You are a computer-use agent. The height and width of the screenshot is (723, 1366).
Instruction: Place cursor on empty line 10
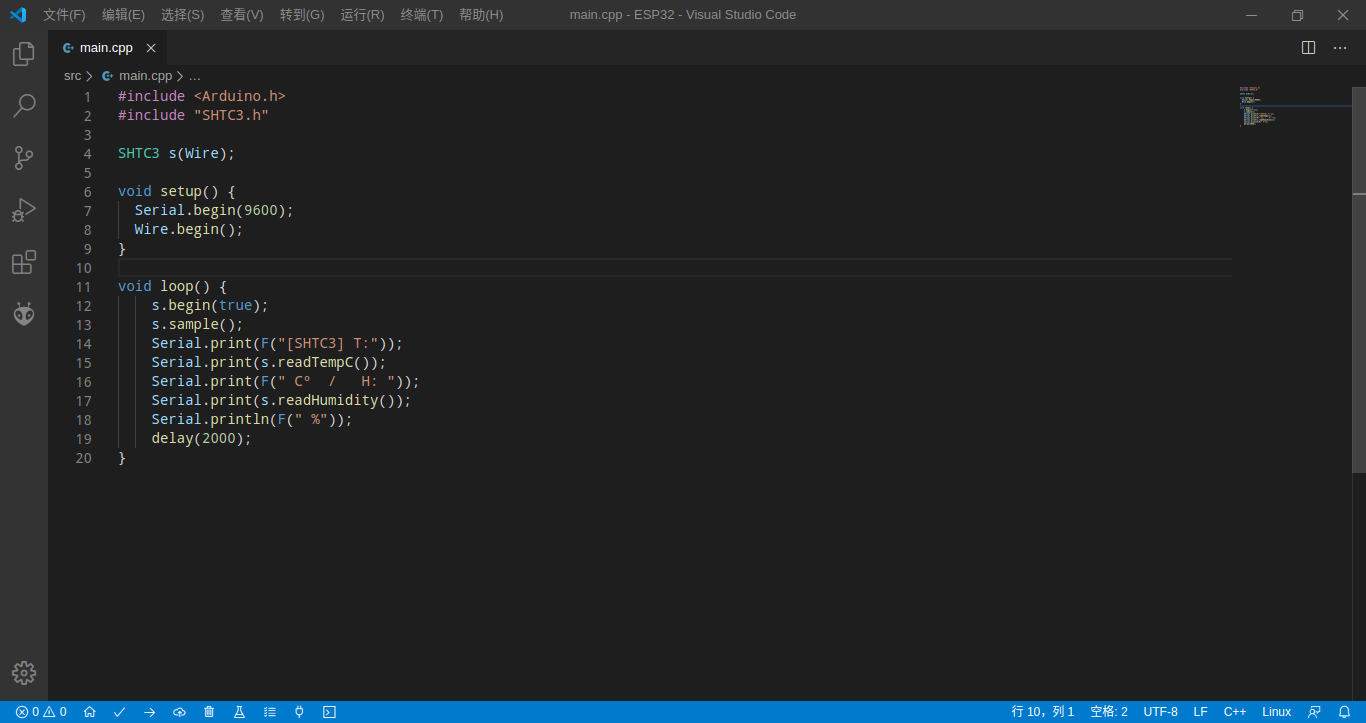click(674, 268)
